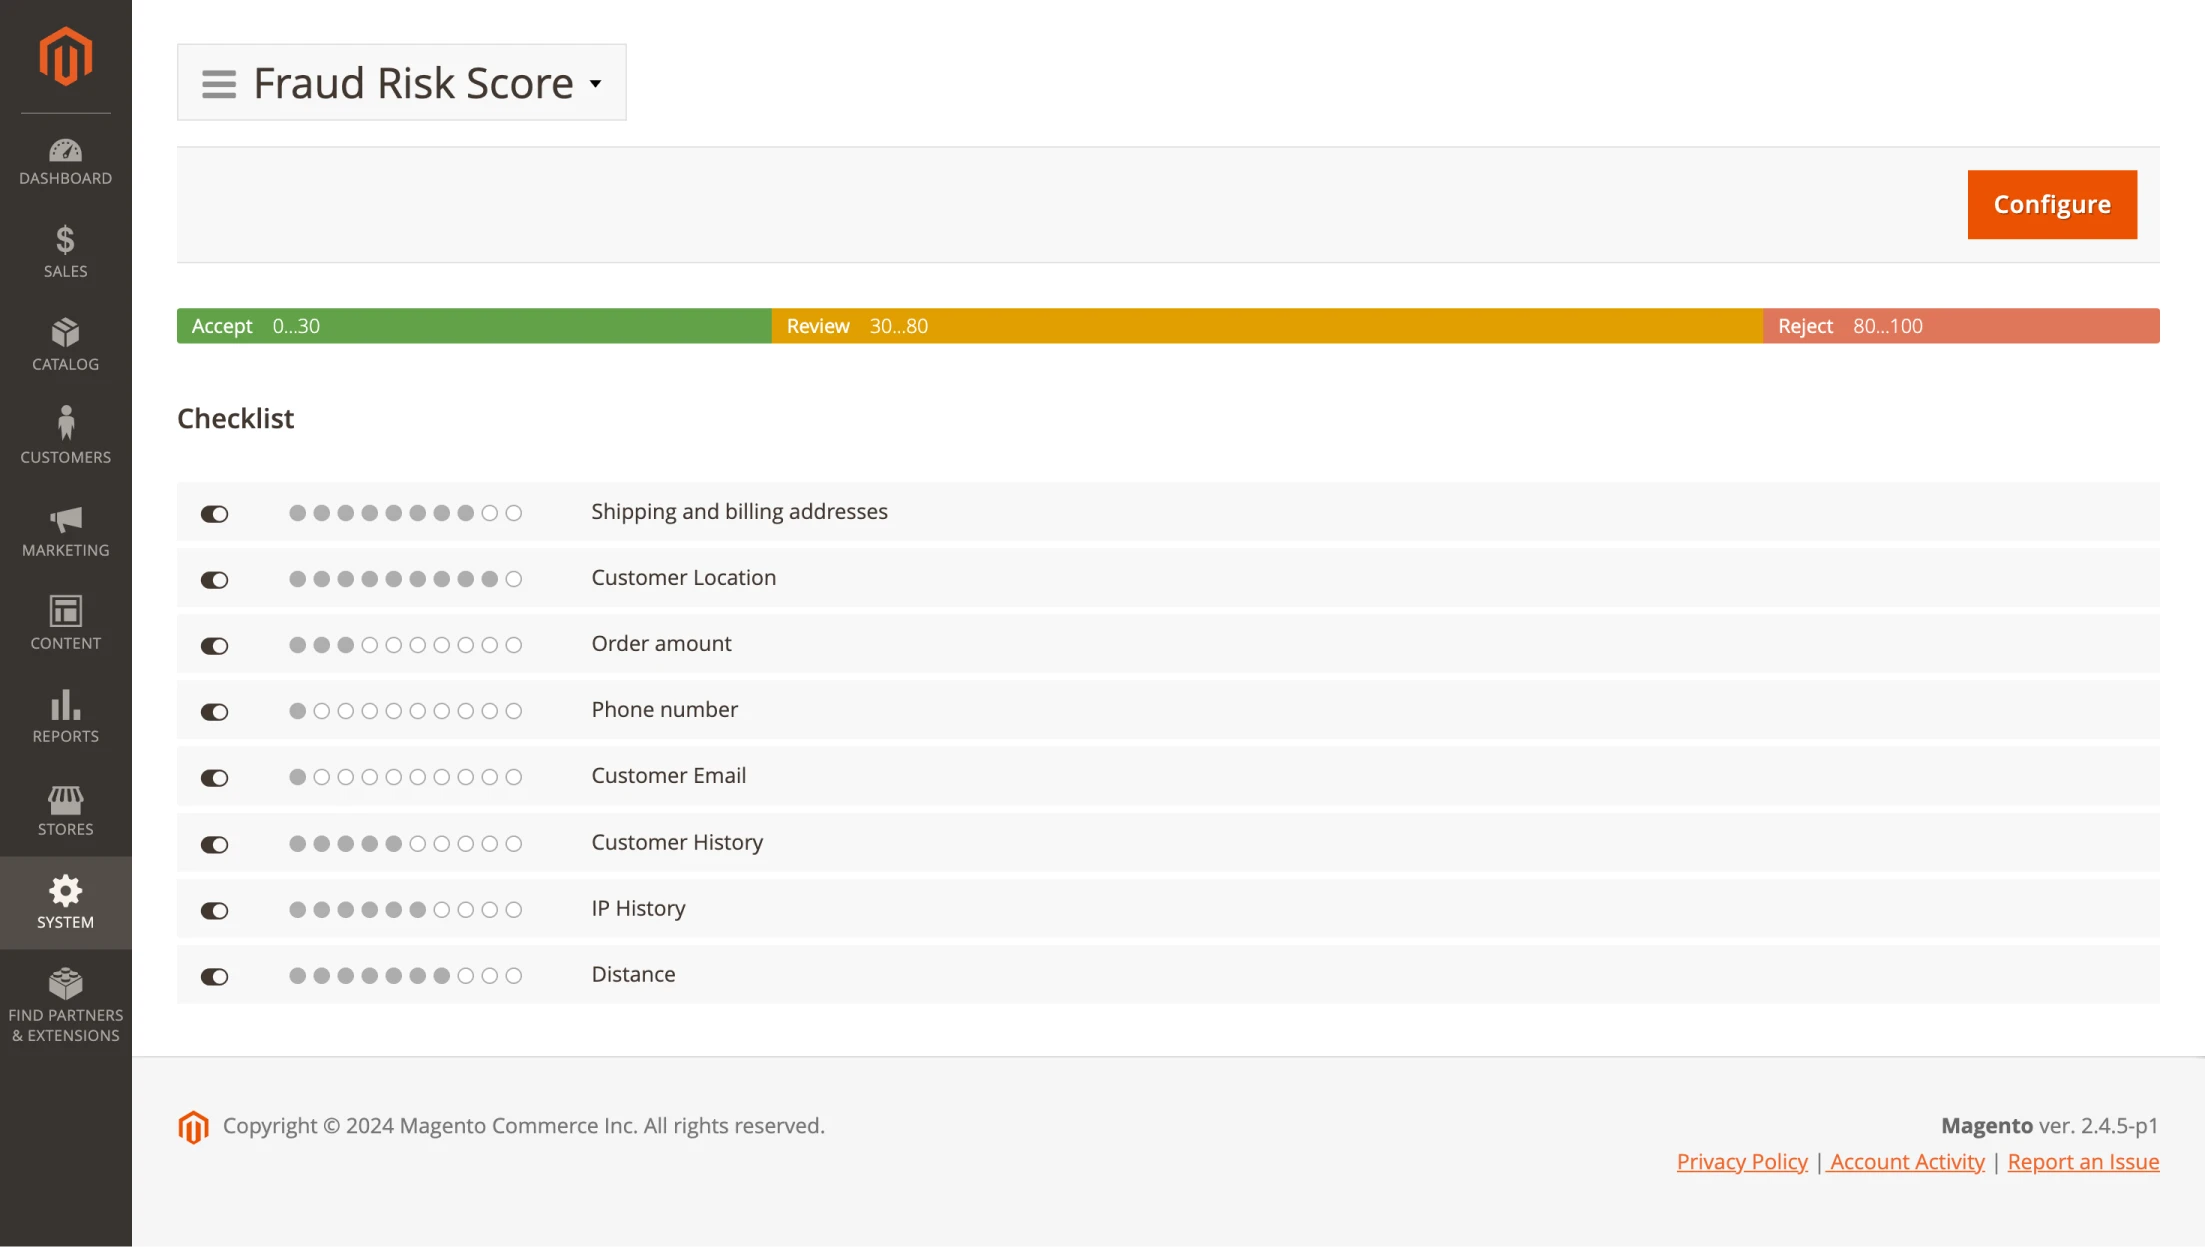Expand the Fraud Risk Score dropdown

coord(594,82)
